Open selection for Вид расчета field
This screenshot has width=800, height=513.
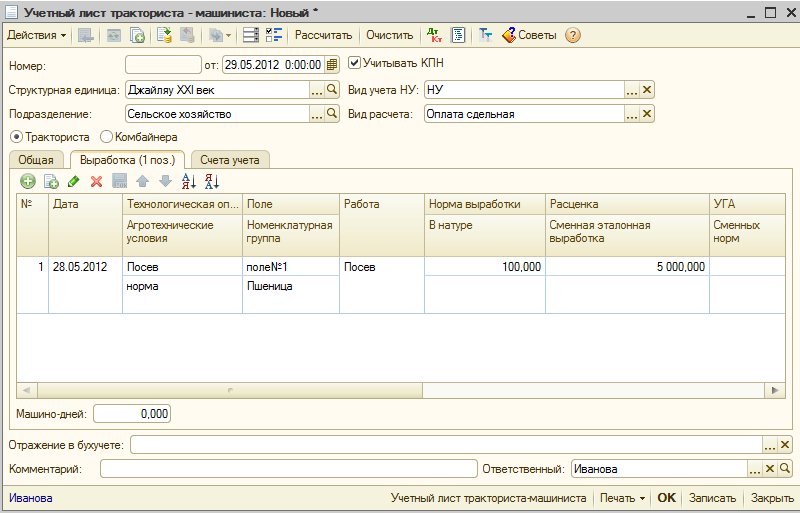coord(631,114)
